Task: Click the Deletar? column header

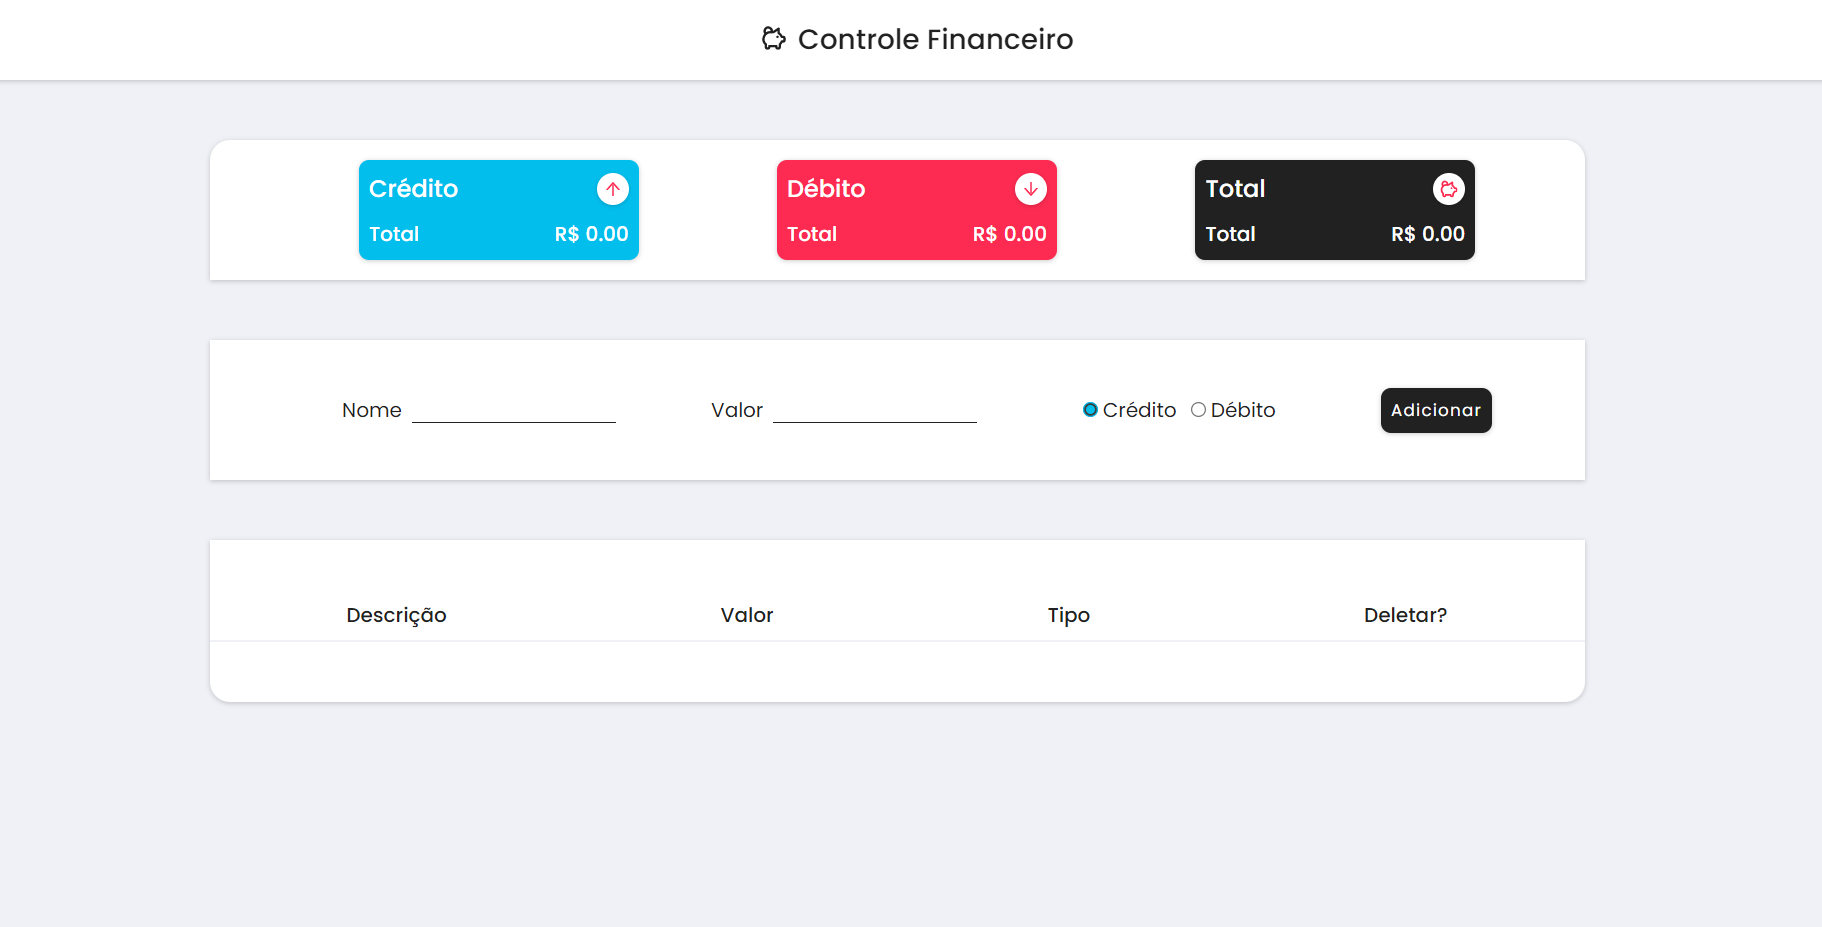Action: point(1406,615)
